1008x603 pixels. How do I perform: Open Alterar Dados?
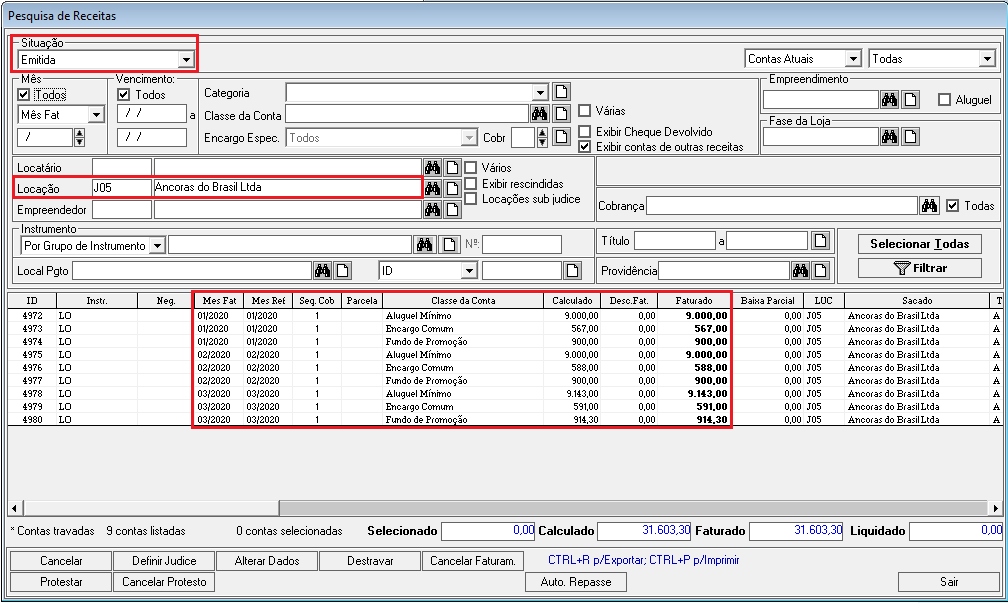(x=267, y=561)
